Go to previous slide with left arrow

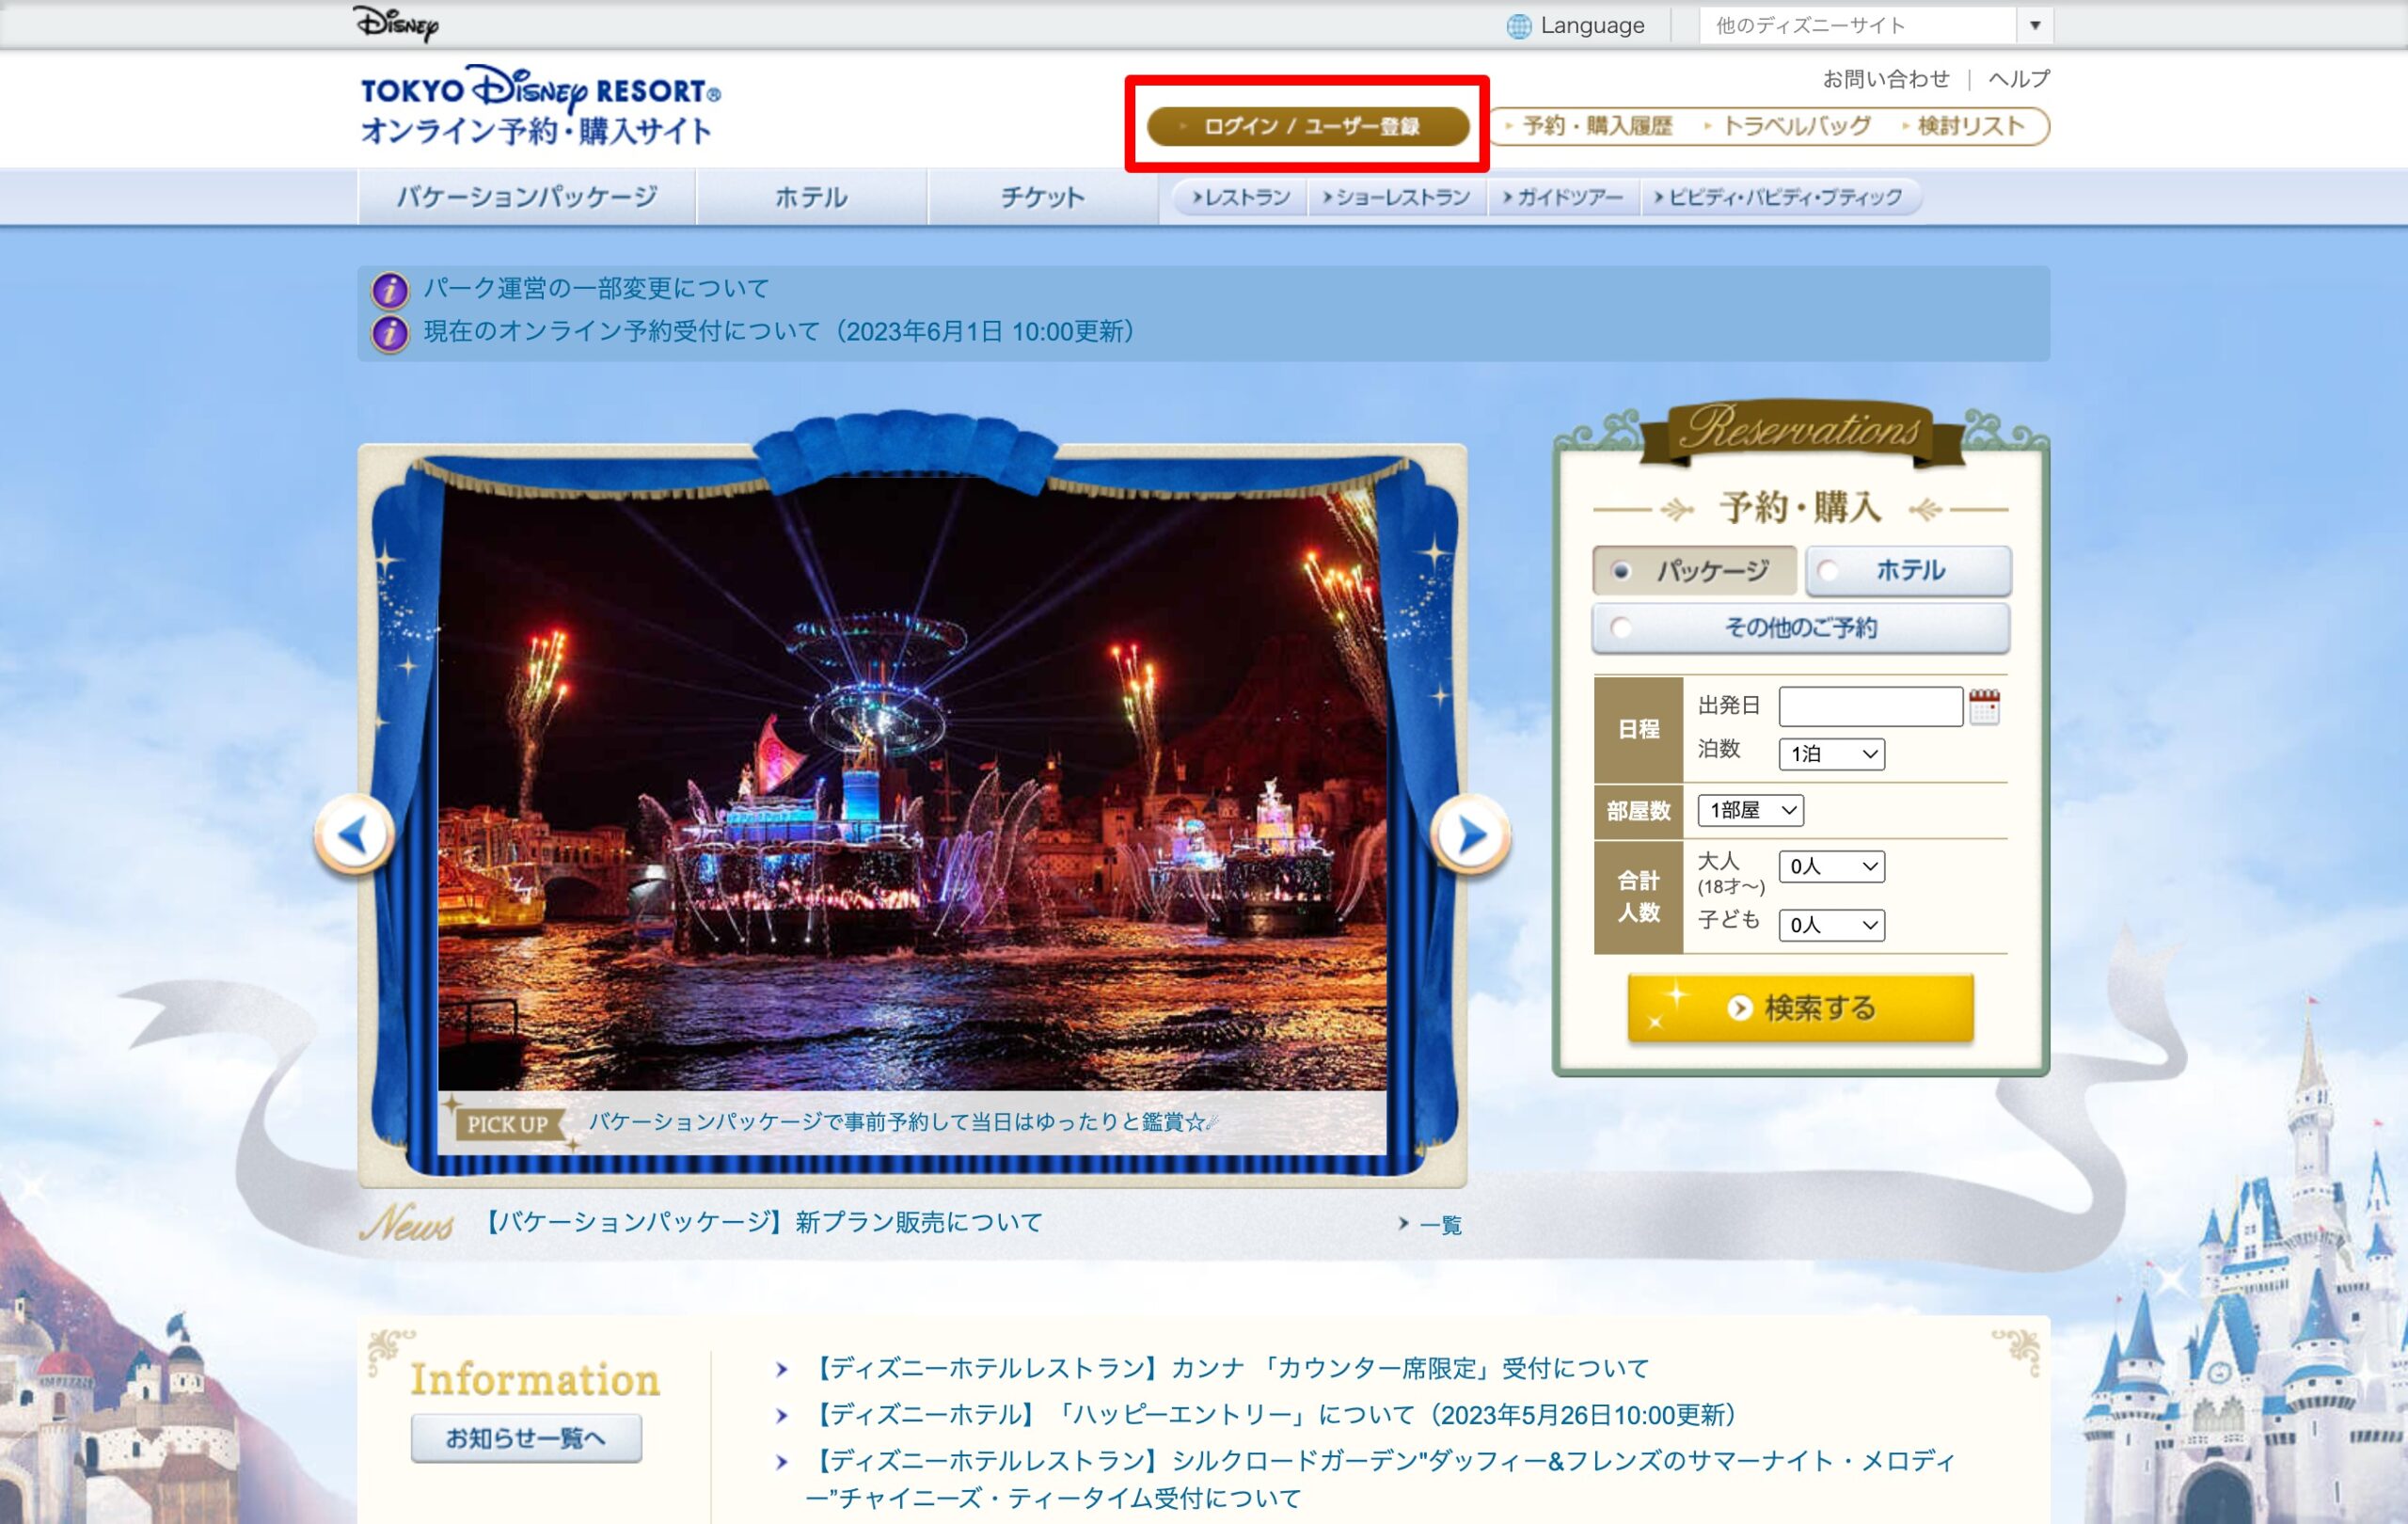point(354,834)
